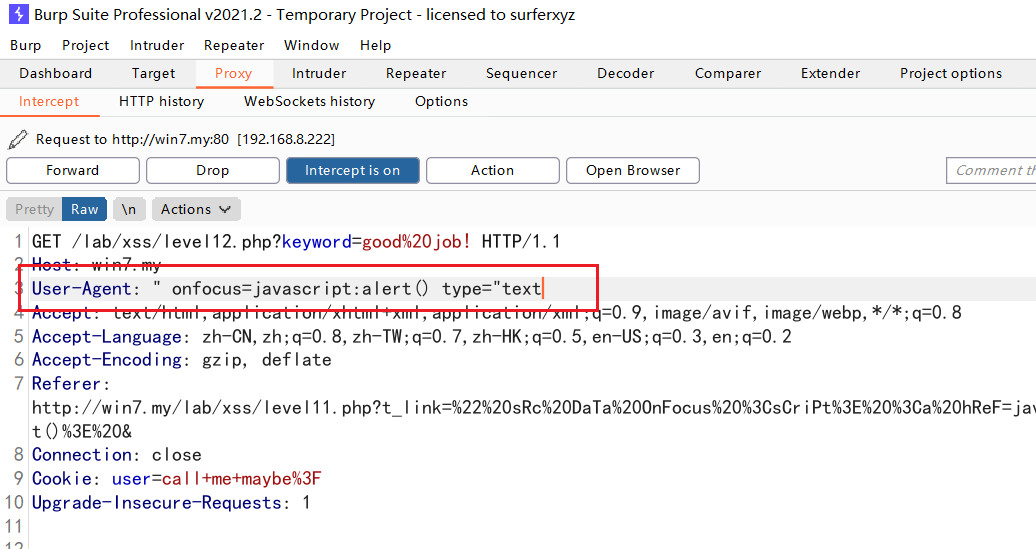
Task: Select the Decoder tab
Action: [x=625, y=73]
